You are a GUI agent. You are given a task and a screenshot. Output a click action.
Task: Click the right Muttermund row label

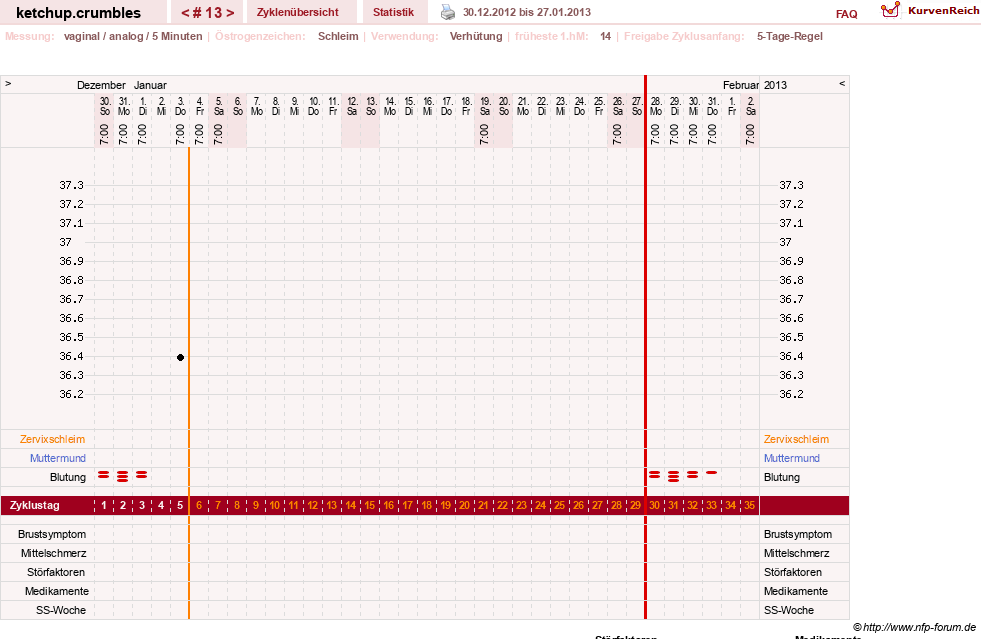[791, 458]
